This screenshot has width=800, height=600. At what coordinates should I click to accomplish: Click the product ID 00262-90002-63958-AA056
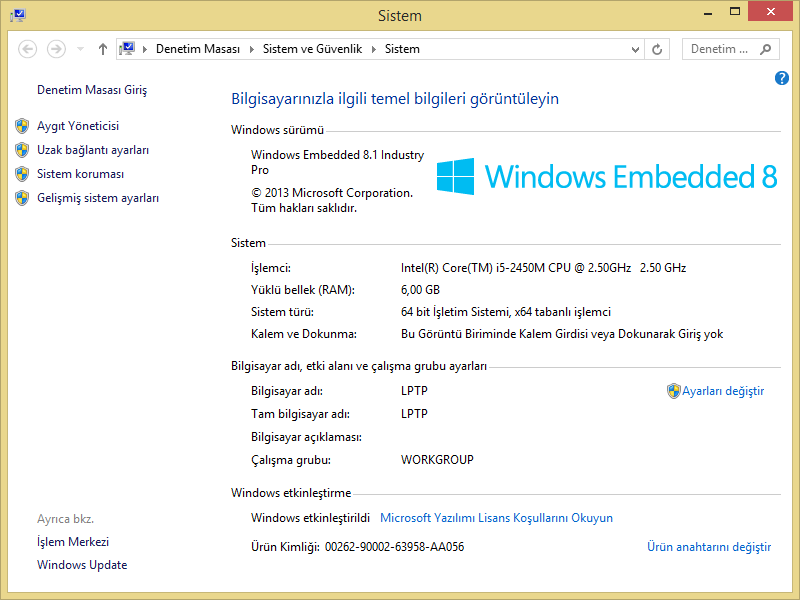coord(394,547)
